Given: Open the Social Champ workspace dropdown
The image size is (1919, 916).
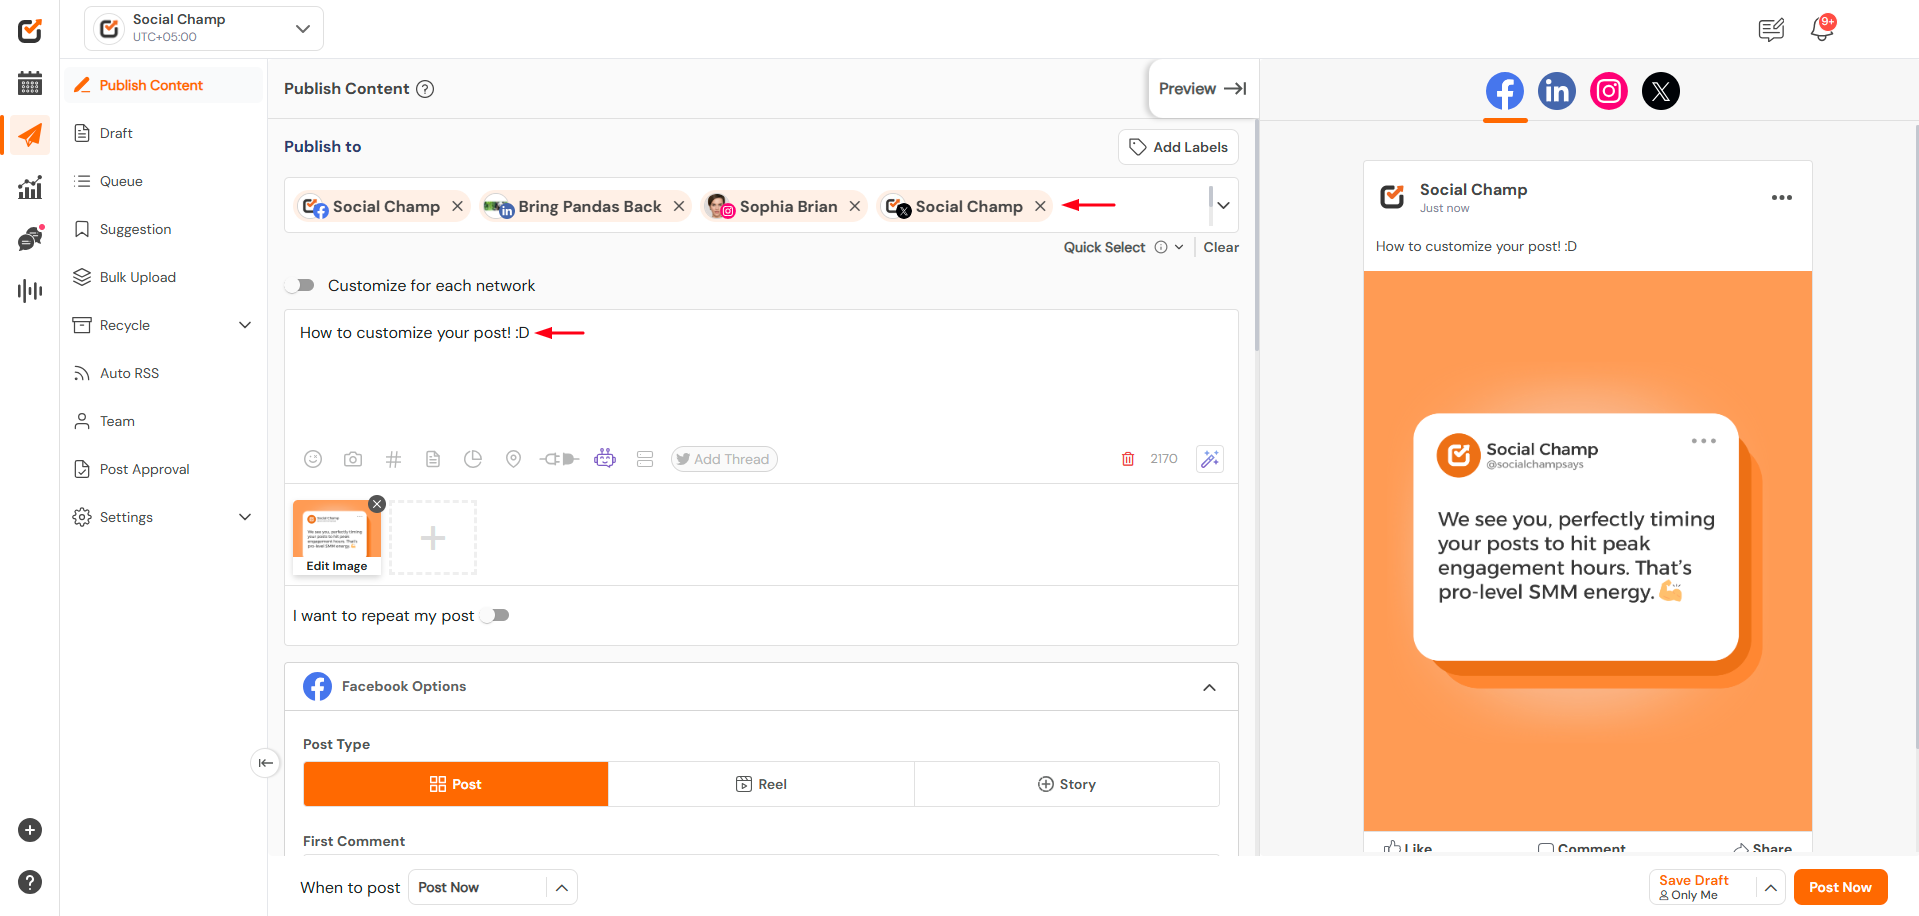Looking at the screenshot, I should [204, 28].
